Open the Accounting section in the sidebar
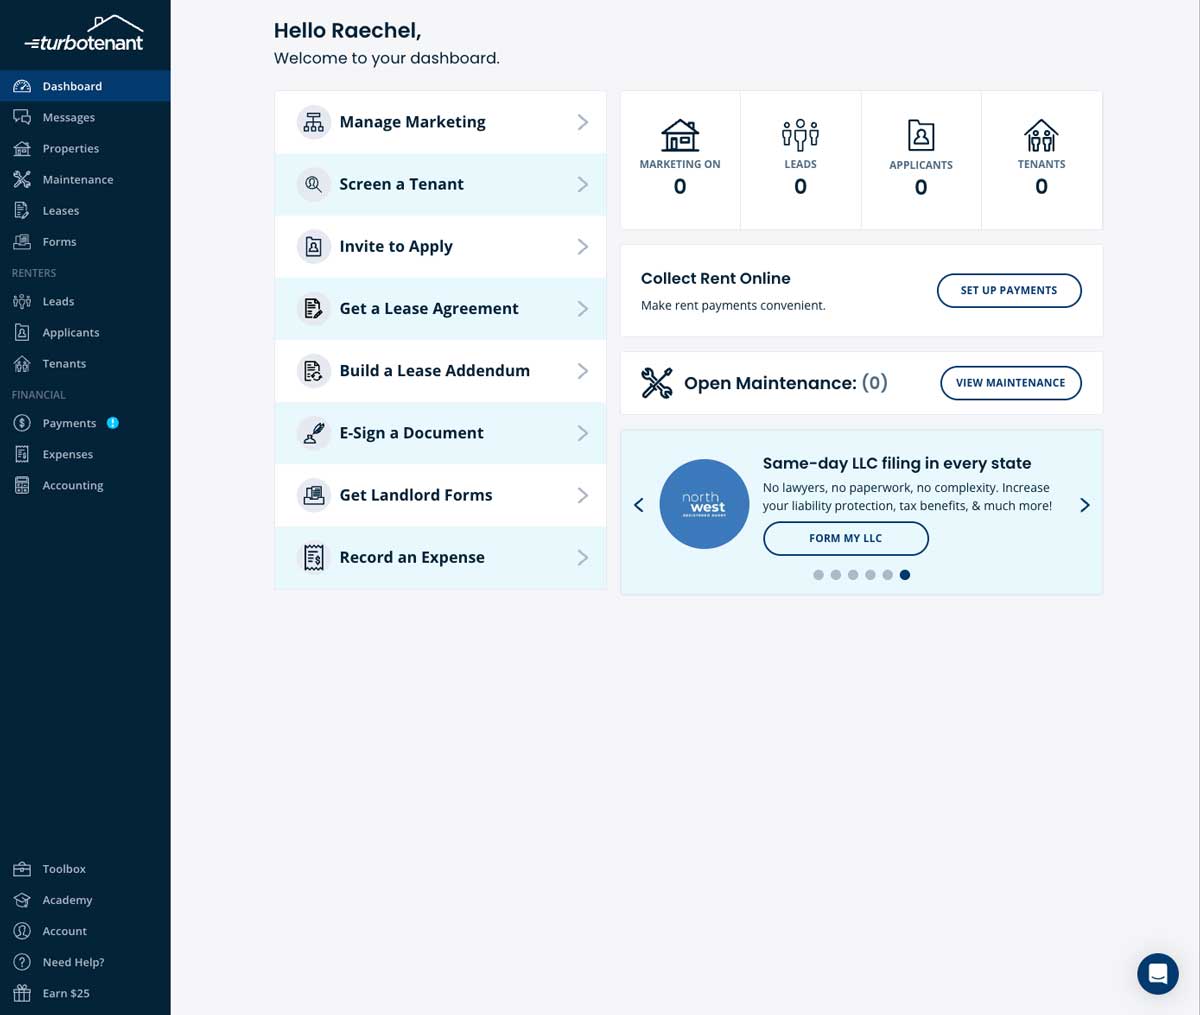The width and height of the screenshot is (1200, 1015). pyautogui.click(x=72, y=485)
